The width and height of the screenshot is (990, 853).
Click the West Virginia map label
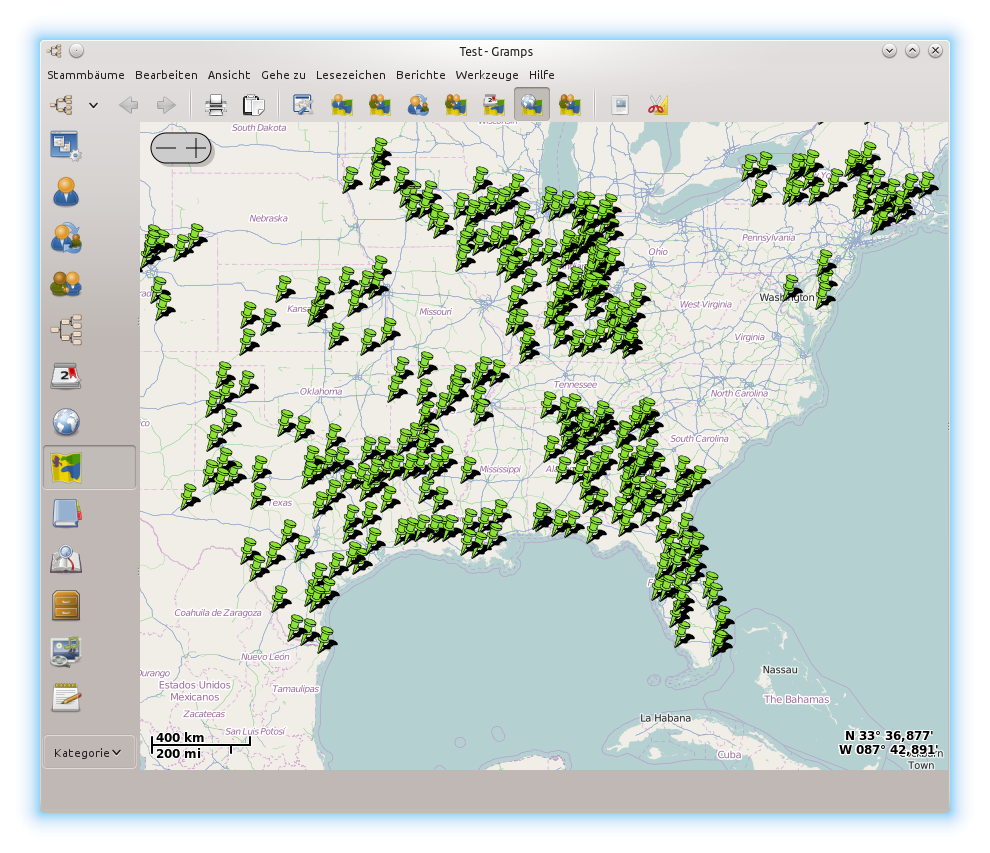coord(706,304)
